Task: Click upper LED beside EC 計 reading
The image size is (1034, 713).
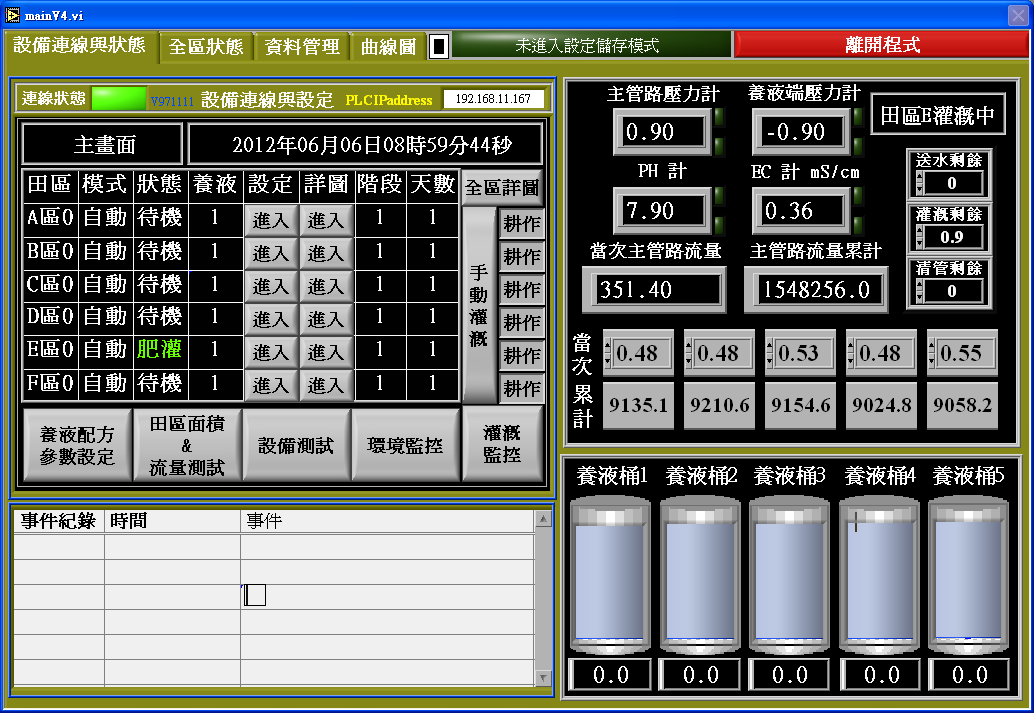Action: tap(858, 198)
